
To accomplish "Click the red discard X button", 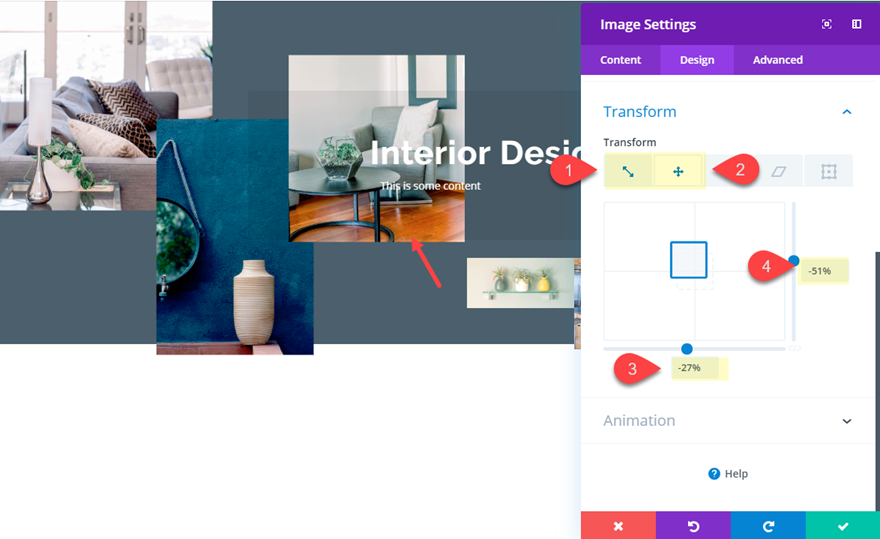I will click(x=618, y=526).
